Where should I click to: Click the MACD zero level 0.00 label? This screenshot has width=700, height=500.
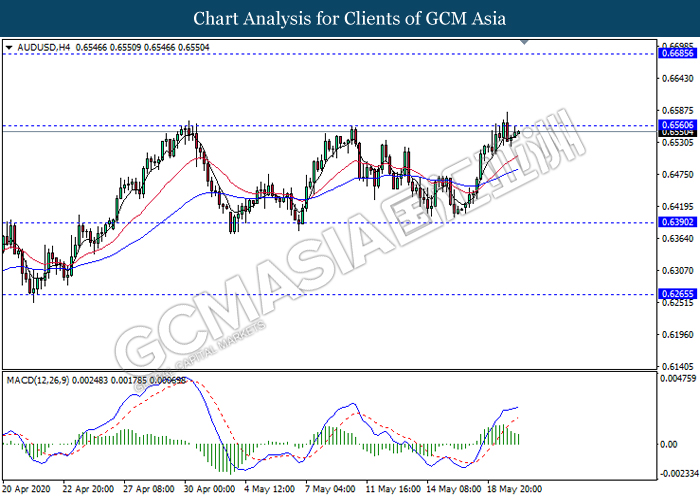668,444
